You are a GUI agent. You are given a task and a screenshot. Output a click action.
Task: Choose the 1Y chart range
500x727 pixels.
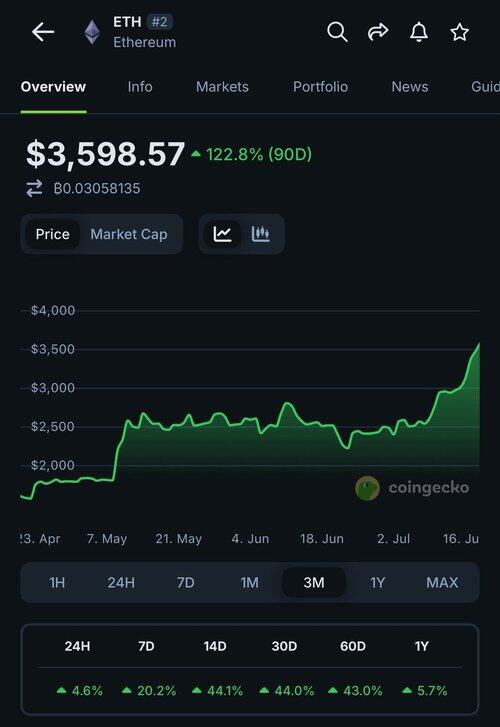tap(378, 583)
